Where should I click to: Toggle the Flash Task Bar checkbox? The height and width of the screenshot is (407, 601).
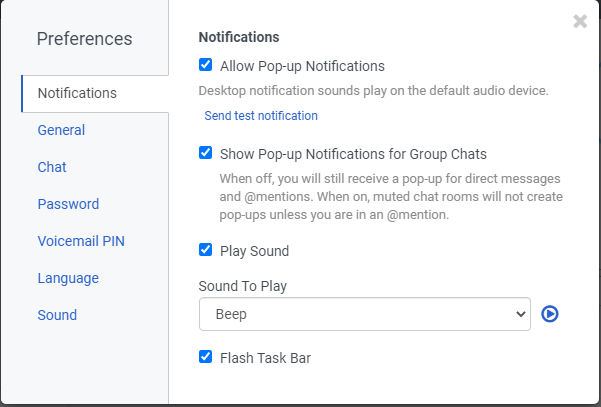click(x=206, y=356)
